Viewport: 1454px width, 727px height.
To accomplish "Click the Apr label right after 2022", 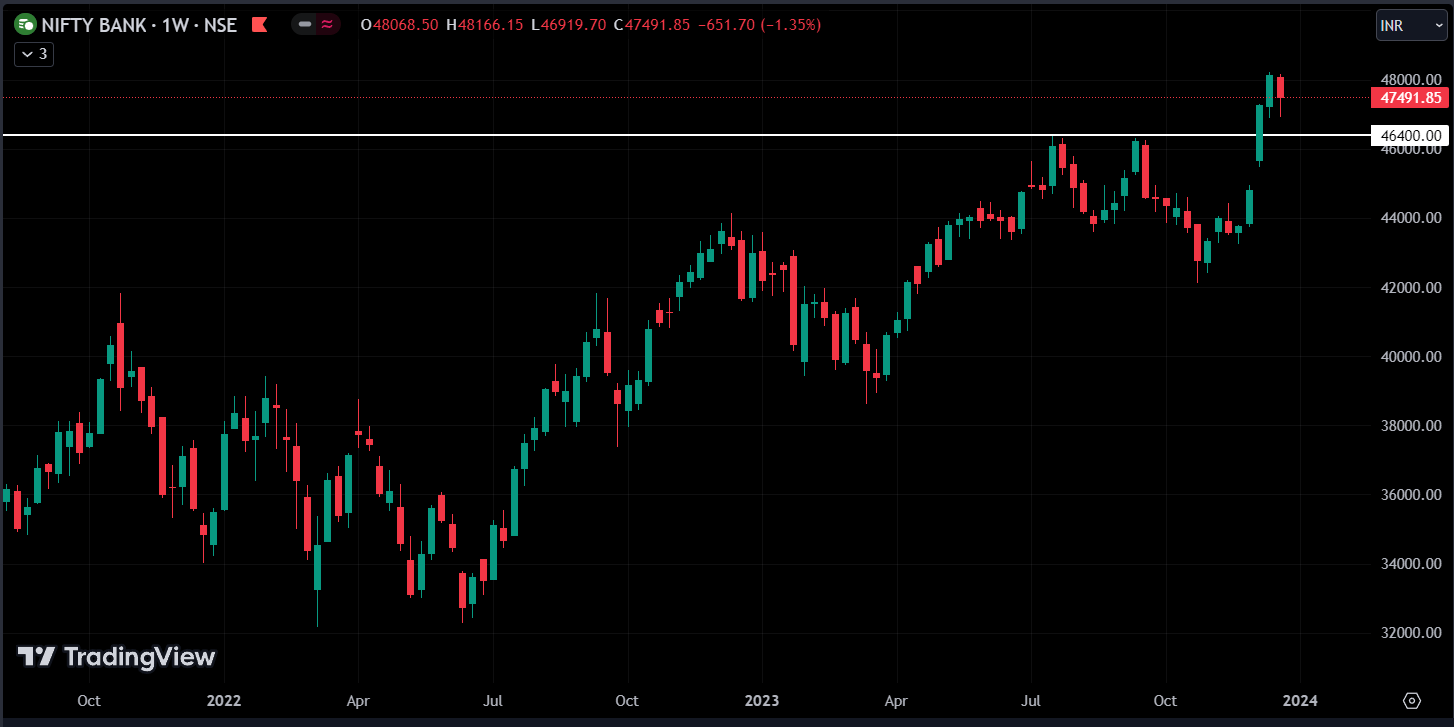I will [x=358, y=700].
